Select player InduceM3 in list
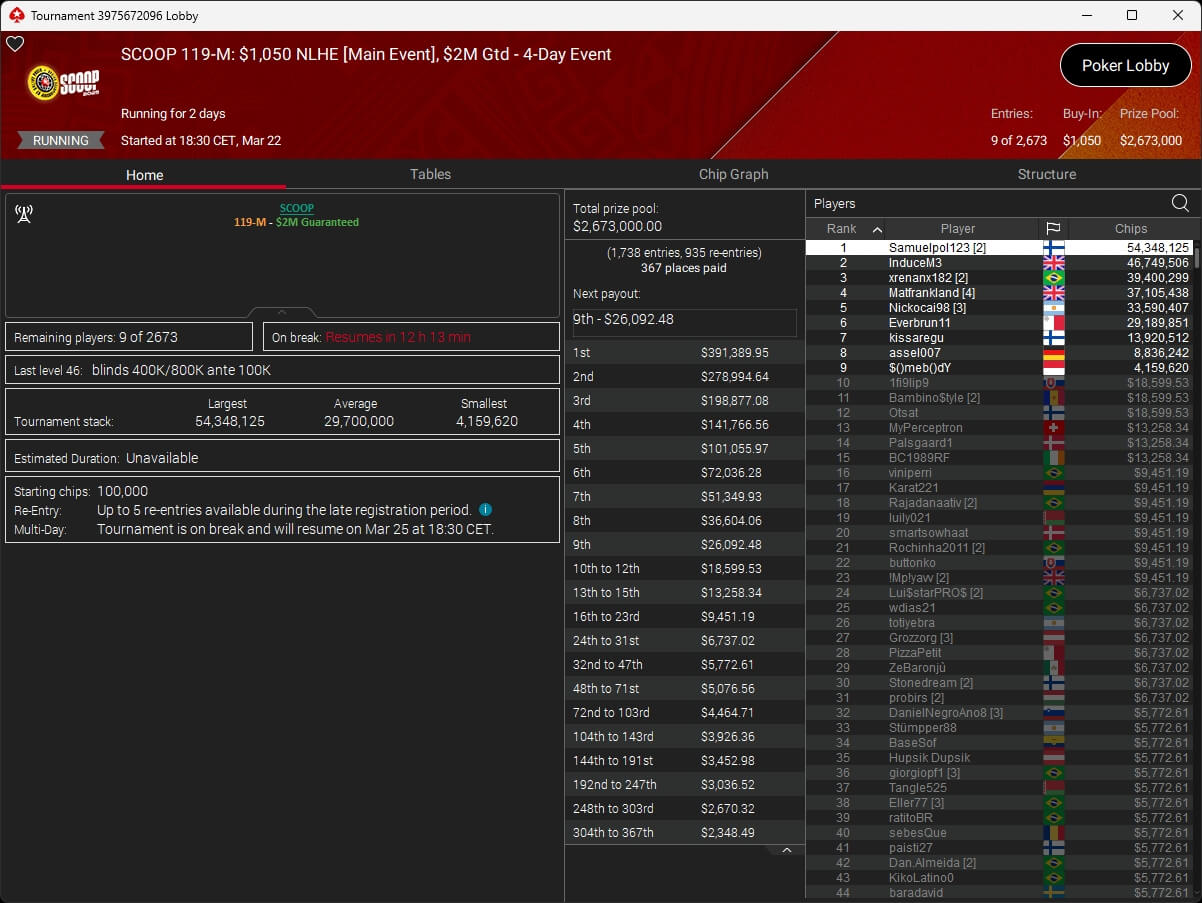Image resolution: width=1202 pixels, height=903 pixels. coord(915,263)
